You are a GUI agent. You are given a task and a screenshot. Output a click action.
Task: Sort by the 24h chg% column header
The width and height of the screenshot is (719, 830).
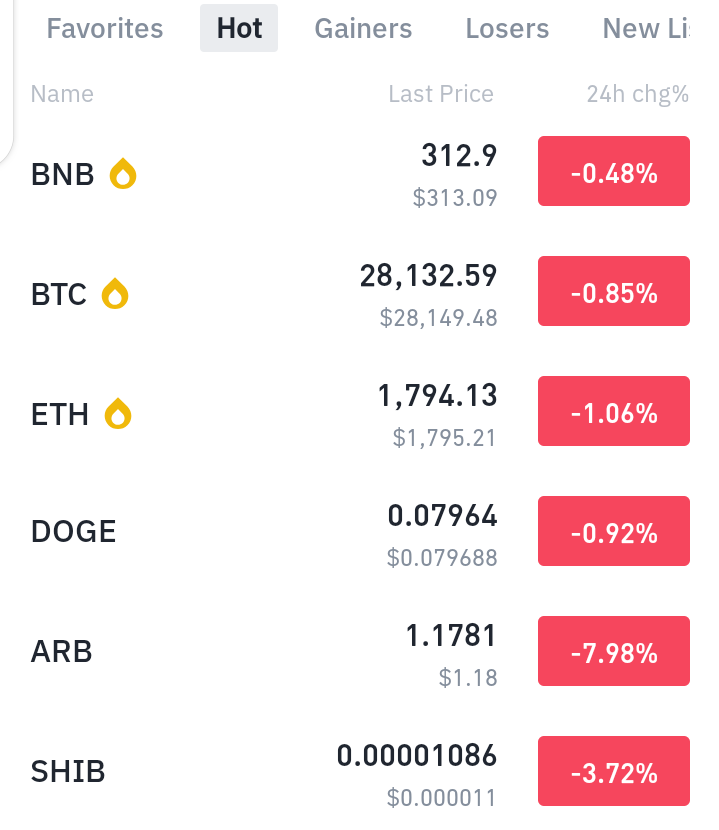(x=637, y=94)
